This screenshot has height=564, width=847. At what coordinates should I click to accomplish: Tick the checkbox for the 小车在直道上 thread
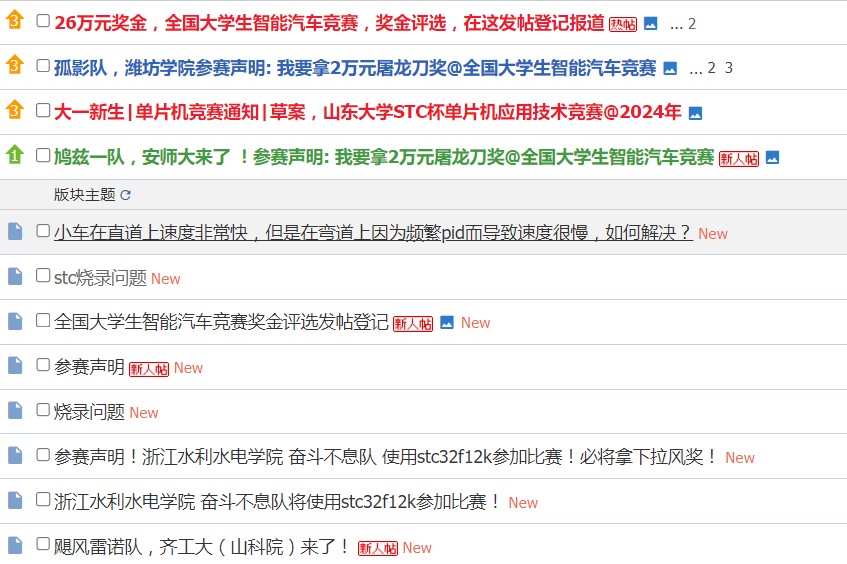[43, 231]
